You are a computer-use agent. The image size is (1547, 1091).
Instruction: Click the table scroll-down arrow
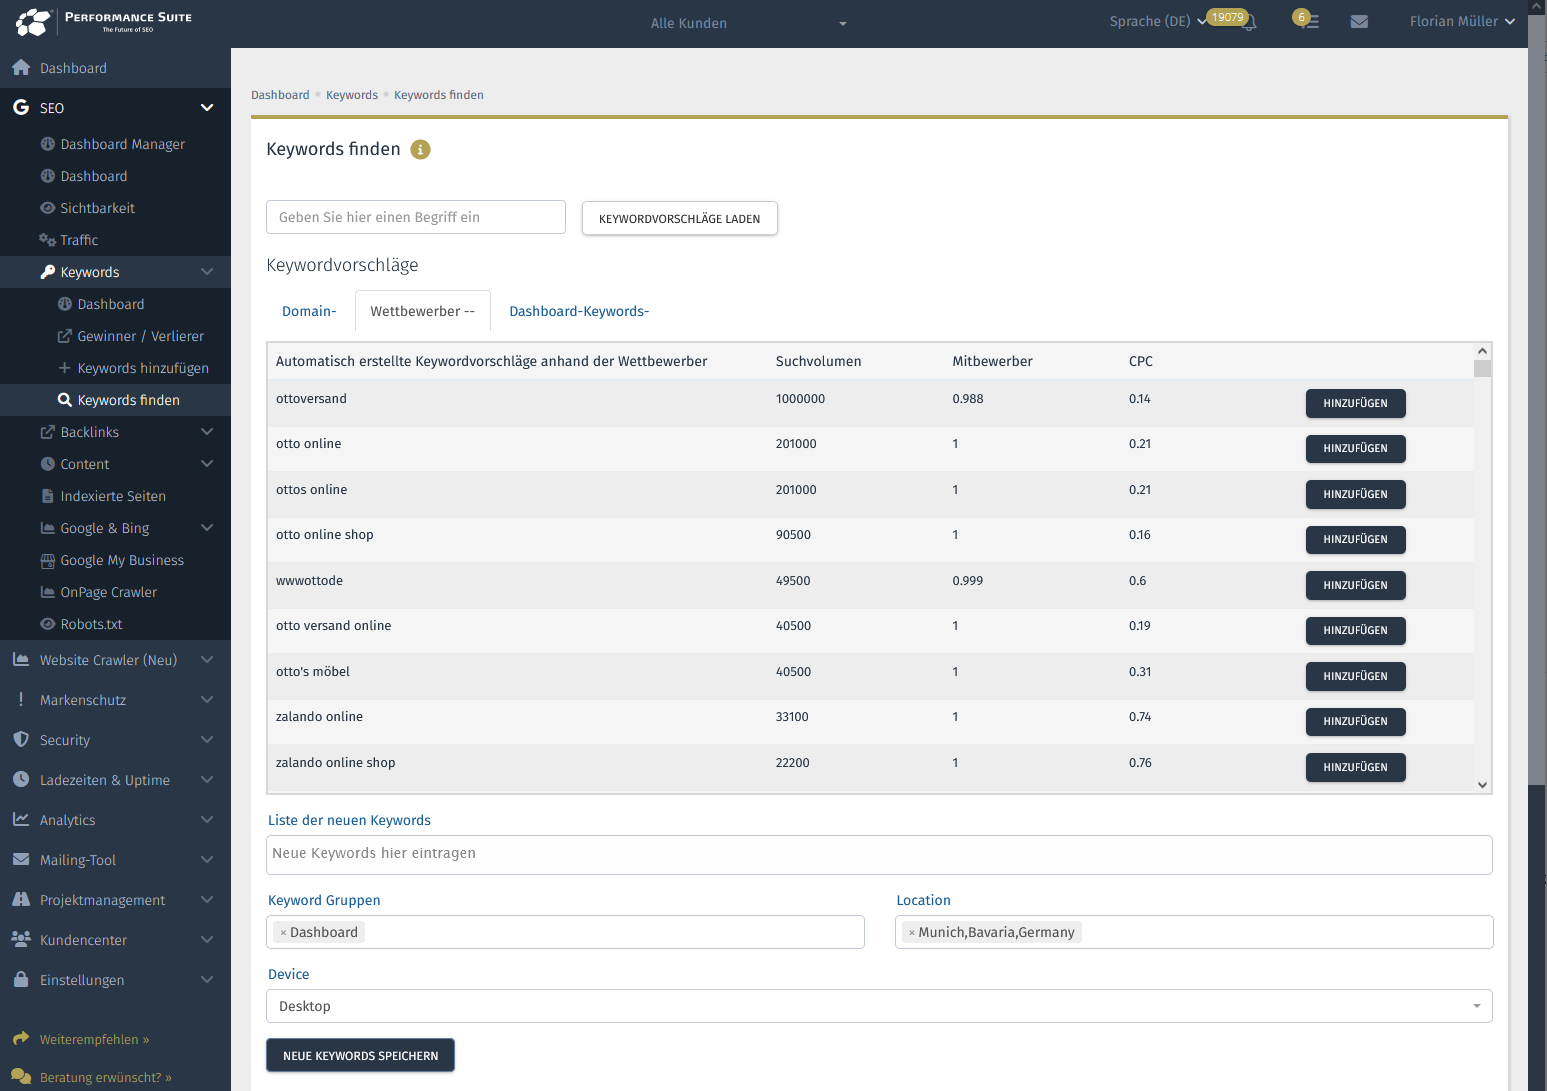pos(1482,785)
